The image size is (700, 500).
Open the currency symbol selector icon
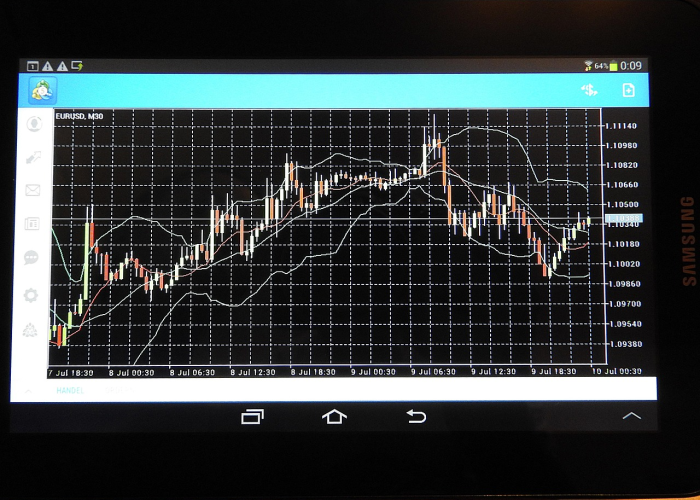pyautogui.click(x=589, y=90)
